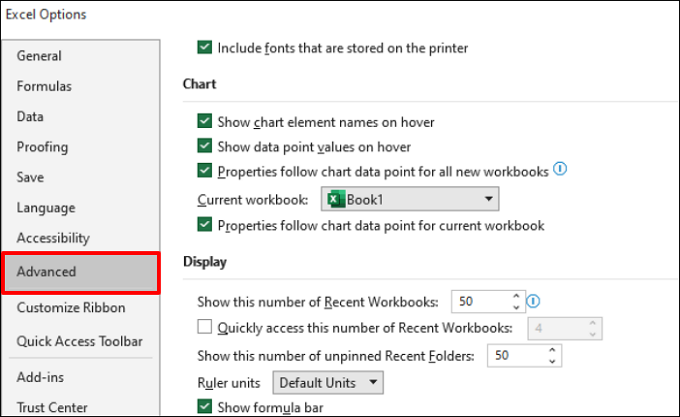Open the Current workbook dropdown
This screenshot has width=680, height=417.
(488, 200)
